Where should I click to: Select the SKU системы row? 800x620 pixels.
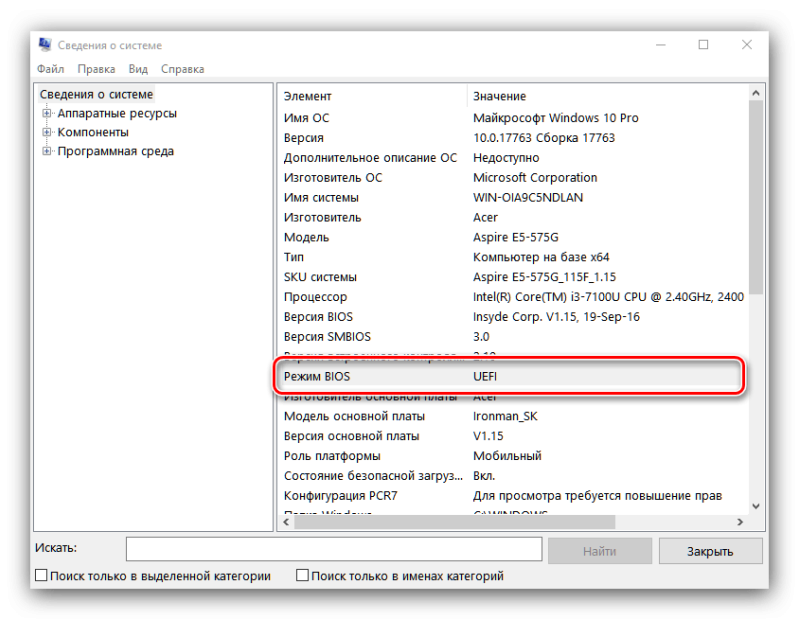click(513, 277)
